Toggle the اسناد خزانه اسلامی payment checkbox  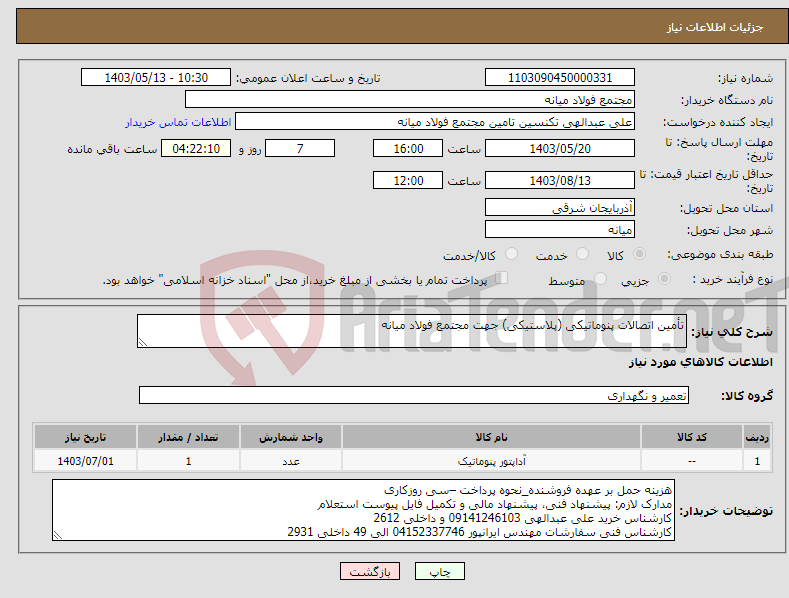tap(502, 277)
